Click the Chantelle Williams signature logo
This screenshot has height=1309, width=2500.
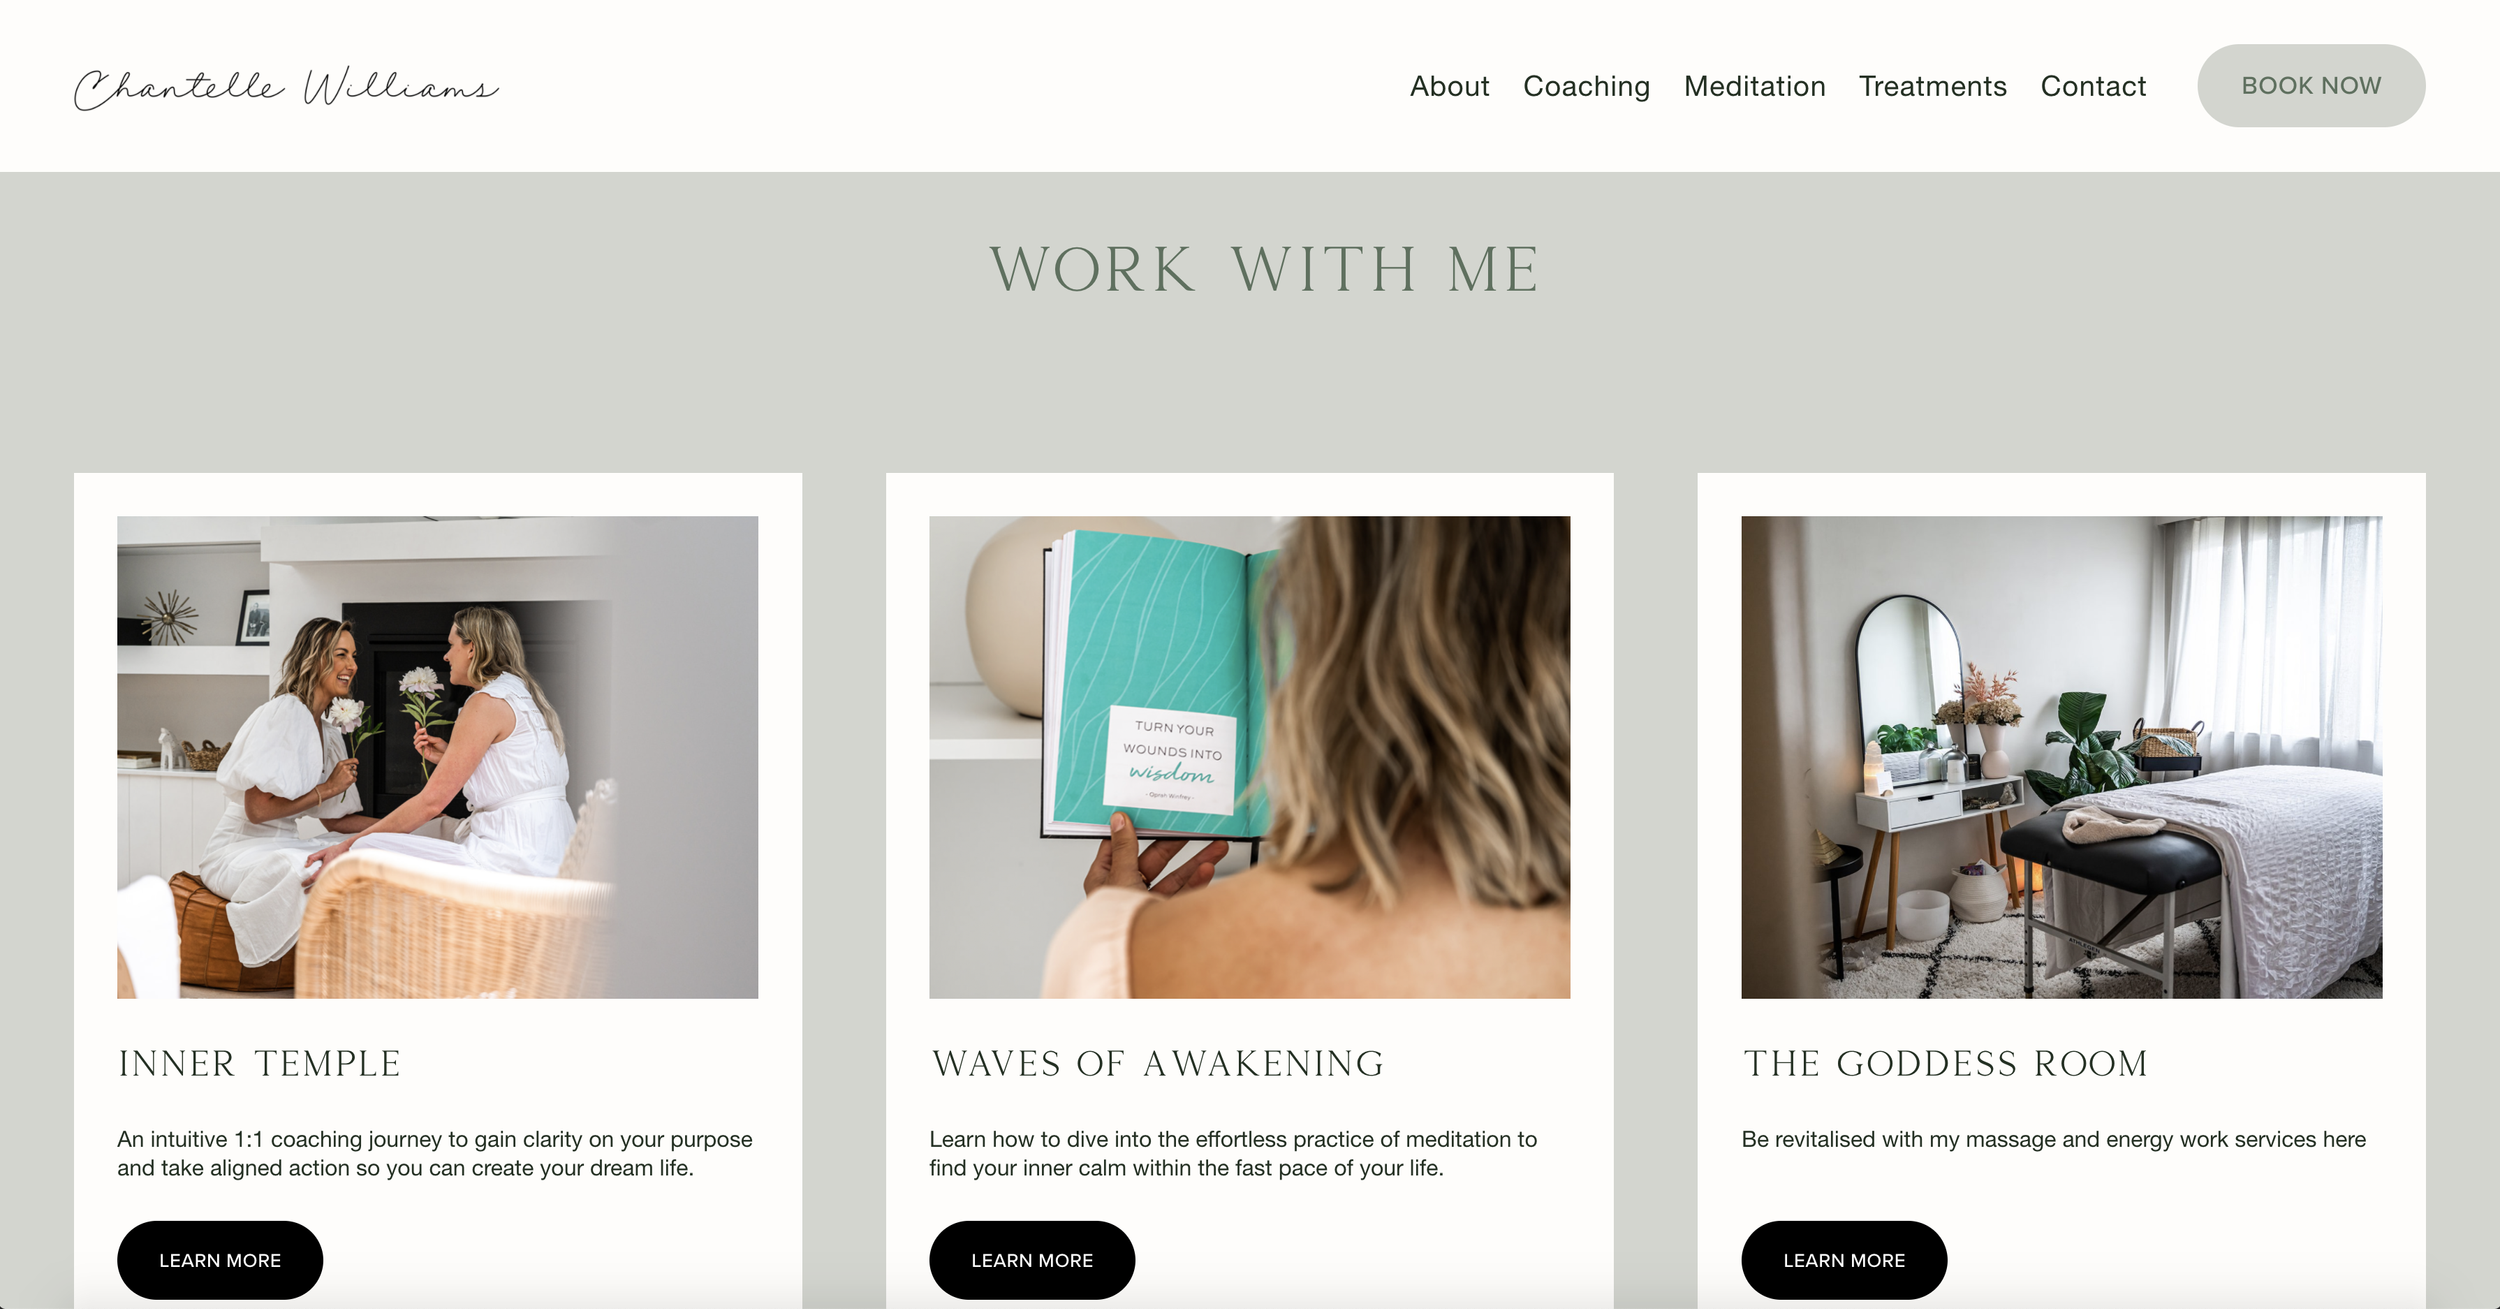point(287,88)
